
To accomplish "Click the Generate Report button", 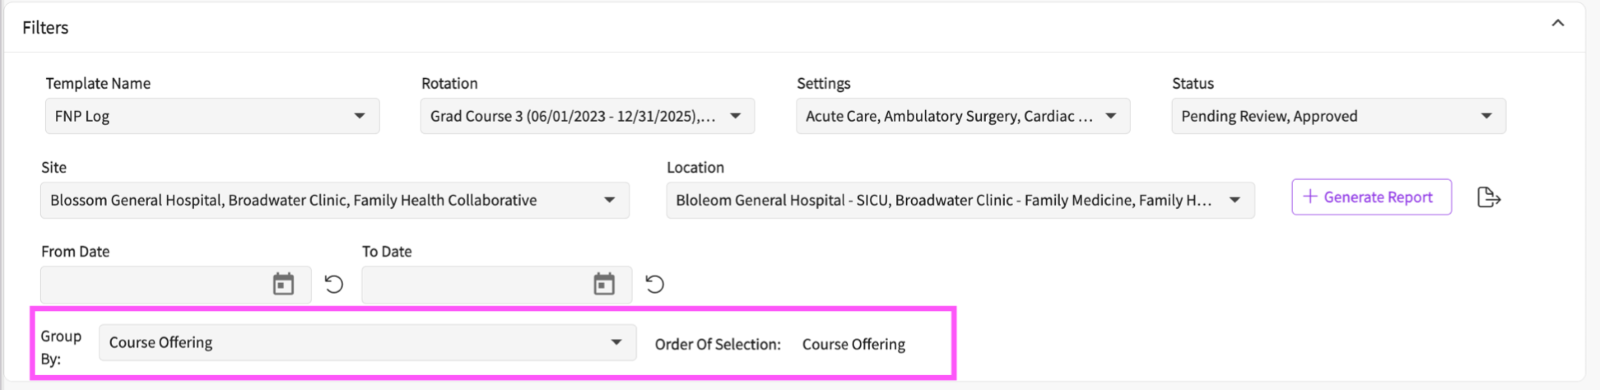I will click(x=1371, y=197).
